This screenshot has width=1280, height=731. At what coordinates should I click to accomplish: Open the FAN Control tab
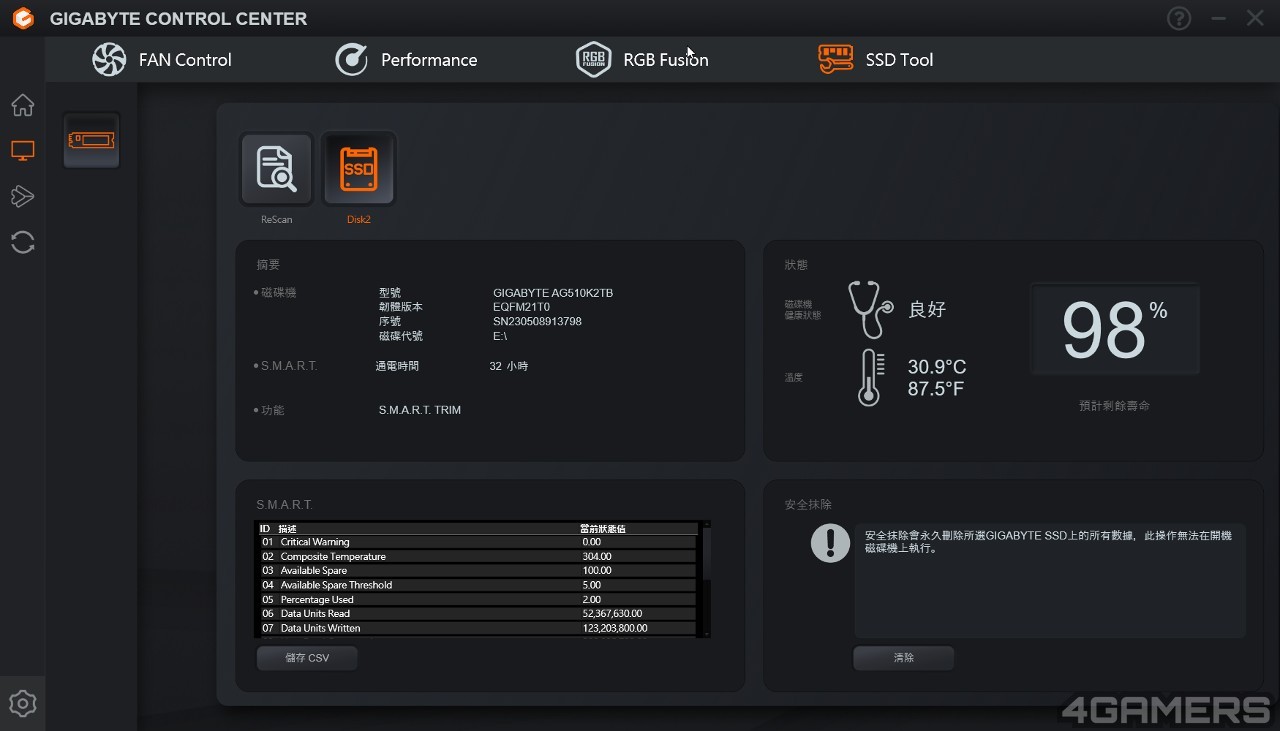pyautogui.click(x=161, y=60)
